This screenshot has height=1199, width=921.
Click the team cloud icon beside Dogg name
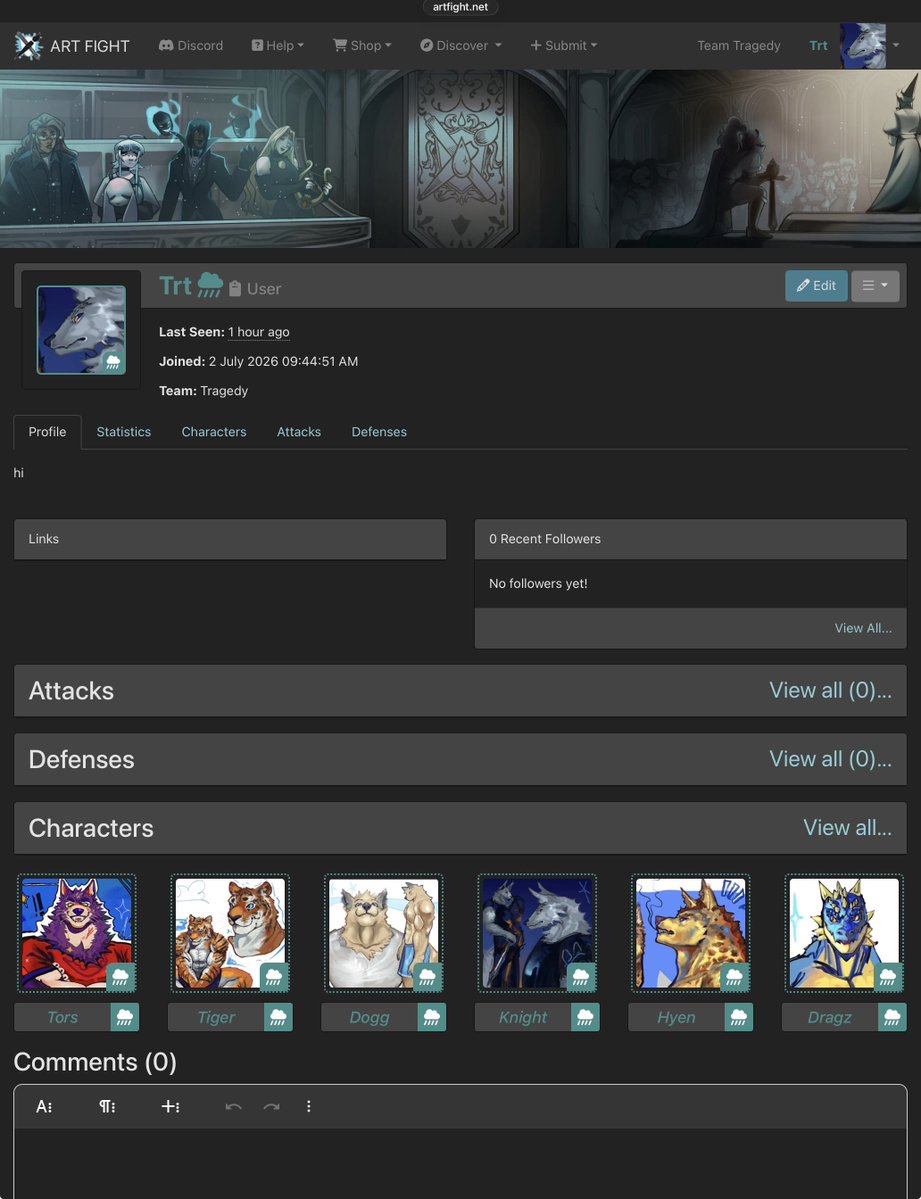(432, 1018)
